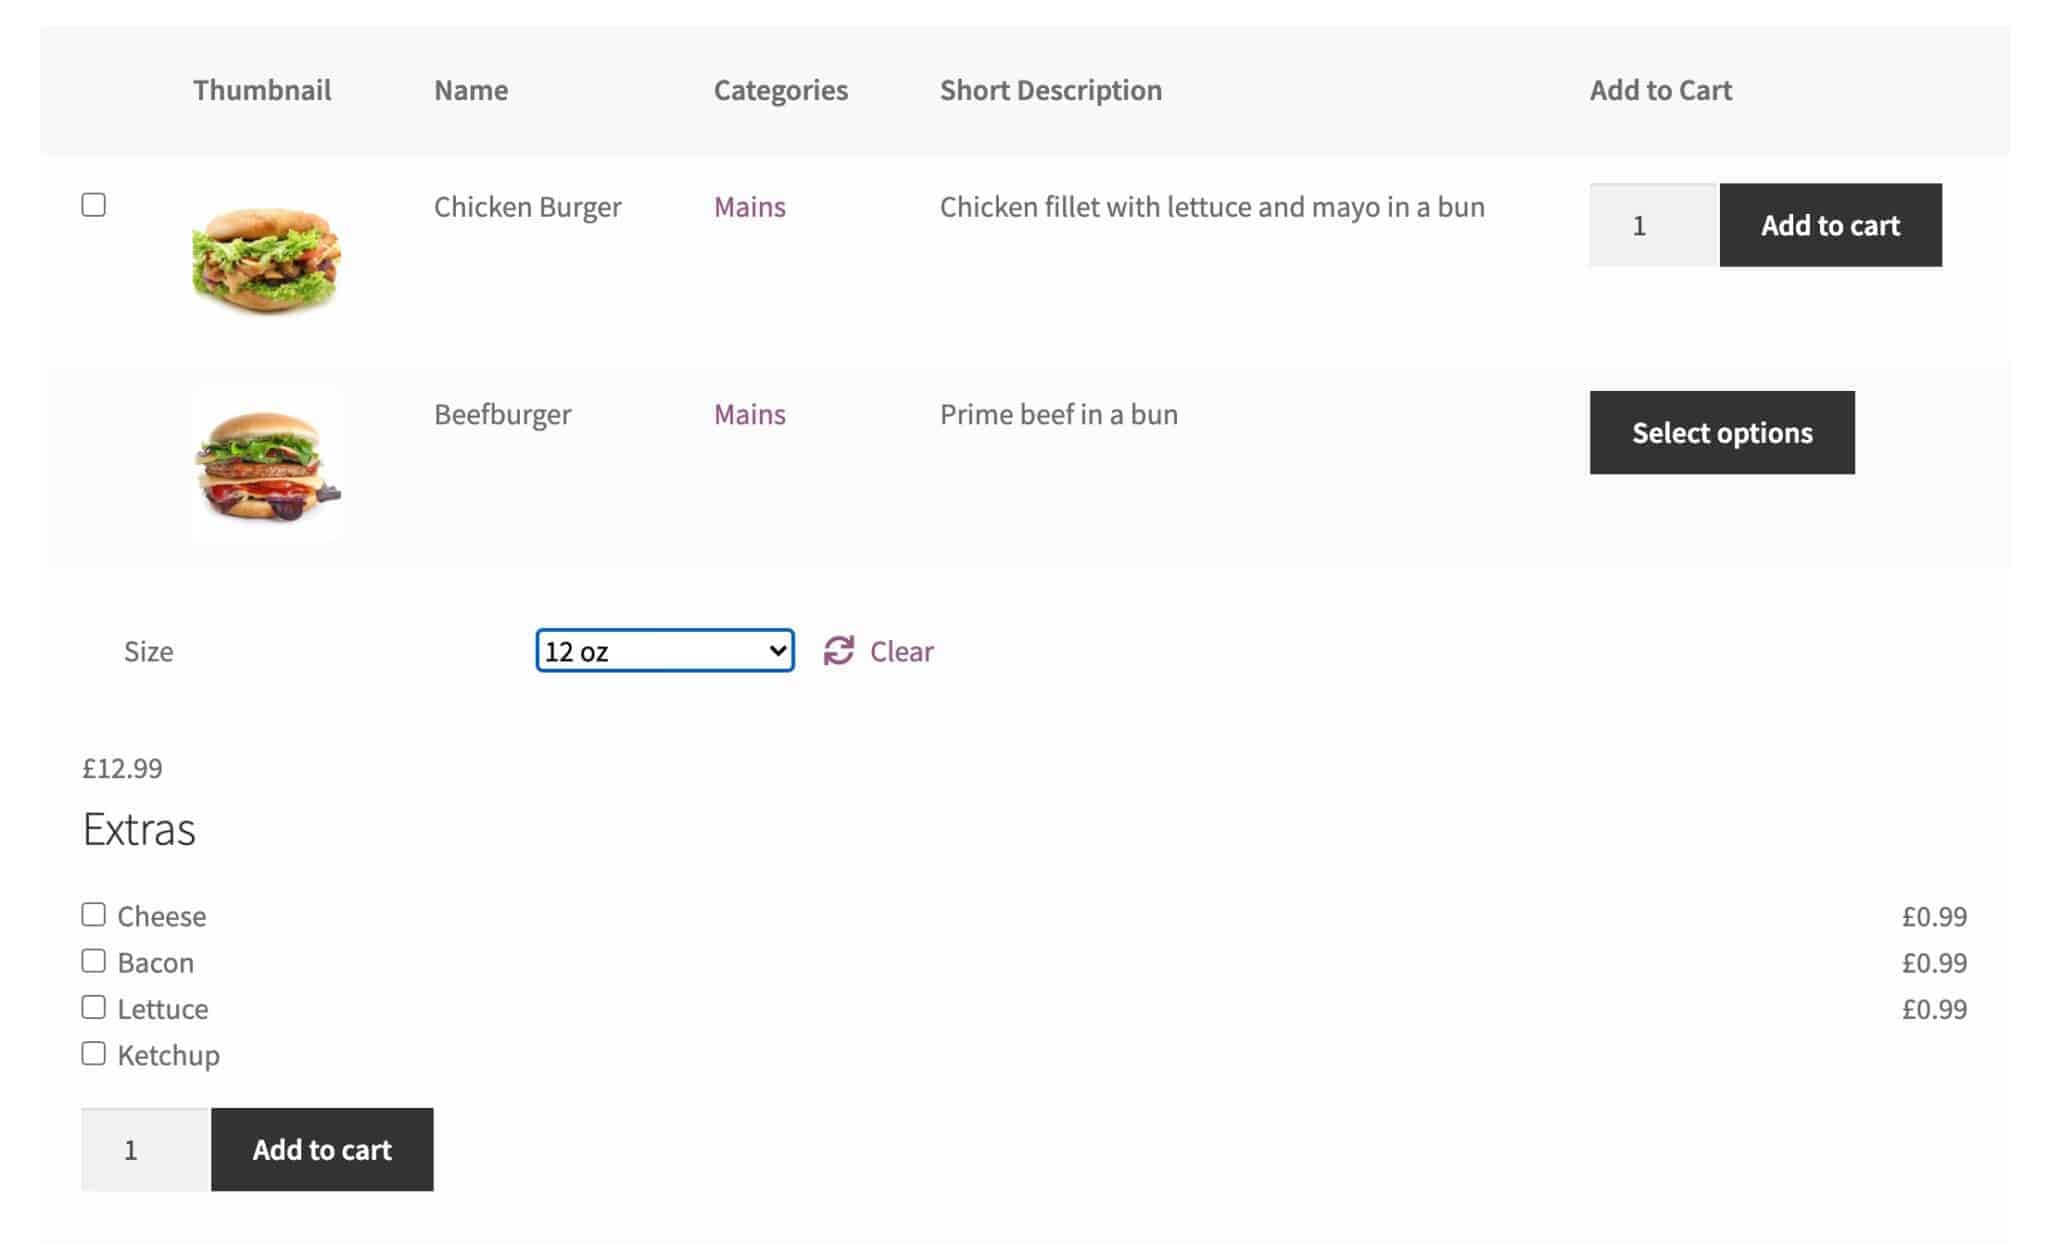Check the Bacon extra option
This screenshot has width=2048, height=1245.
pyautogui.click(x=93, y=959)
